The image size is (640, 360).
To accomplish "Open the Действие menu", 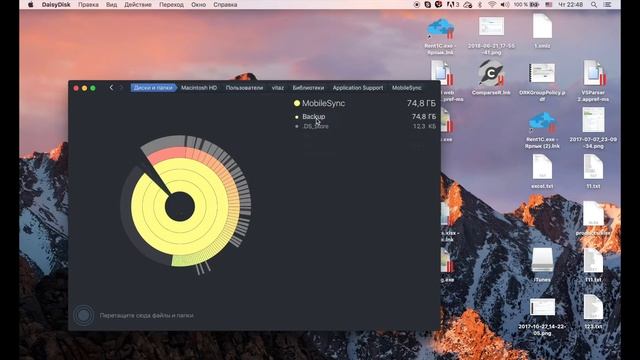I will click(x=138, y=4).
